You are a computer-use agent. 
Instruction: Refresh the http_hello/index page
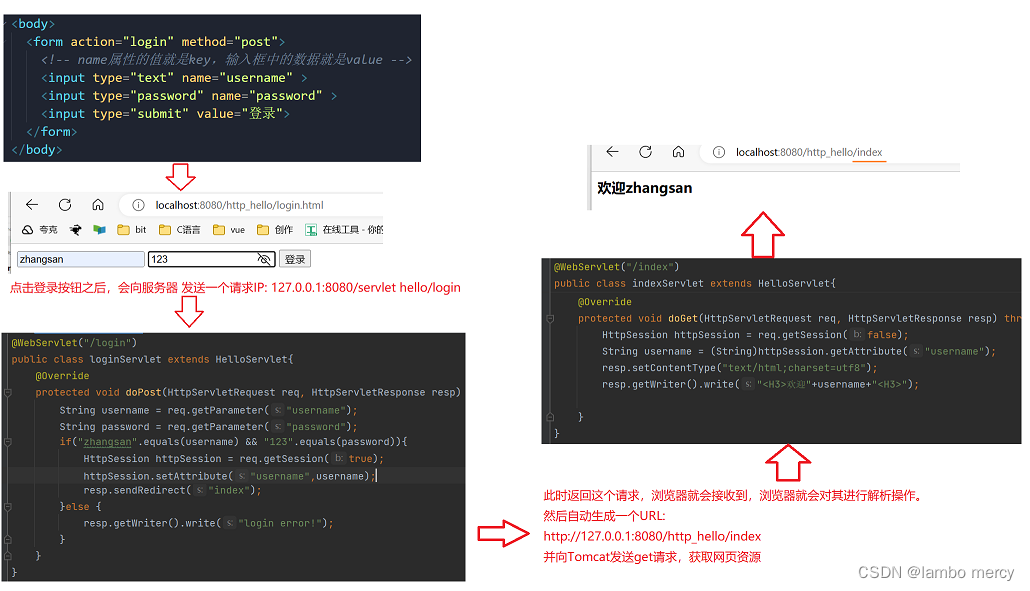(x=646, y=152)
